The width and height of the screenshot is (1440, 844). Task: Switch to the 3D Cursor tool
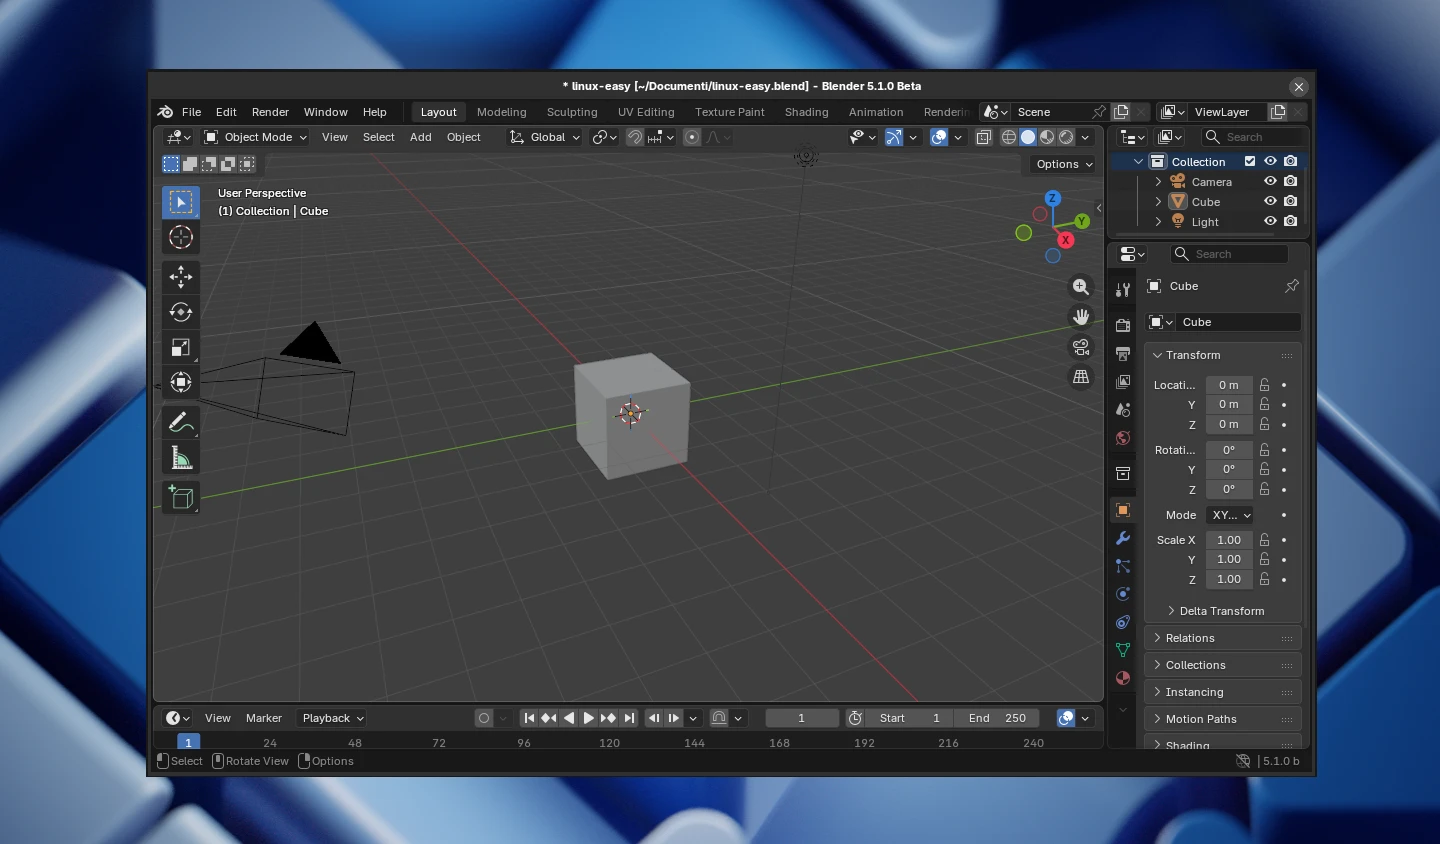(181, 237)
